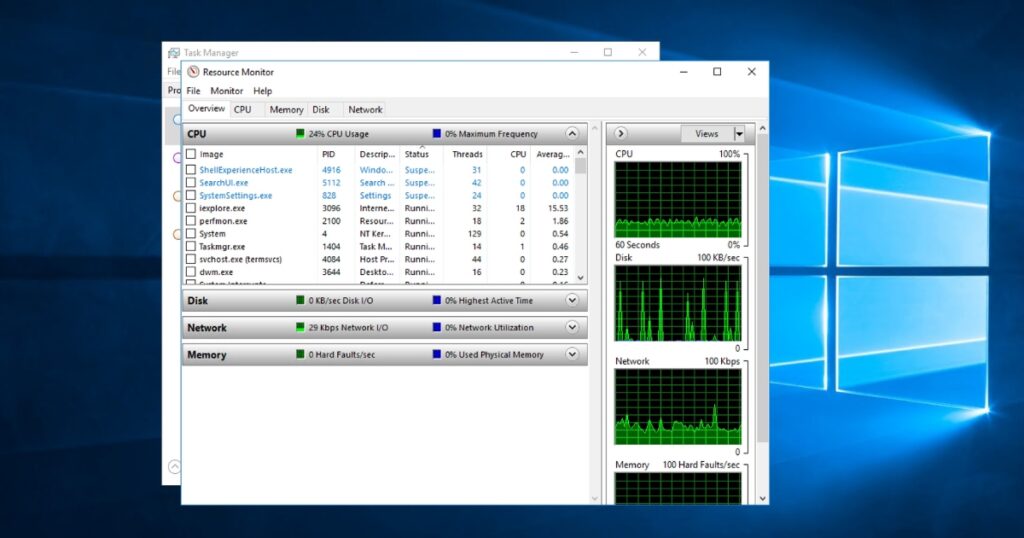
Task: Click the Views button
Action: click(707, 134)
